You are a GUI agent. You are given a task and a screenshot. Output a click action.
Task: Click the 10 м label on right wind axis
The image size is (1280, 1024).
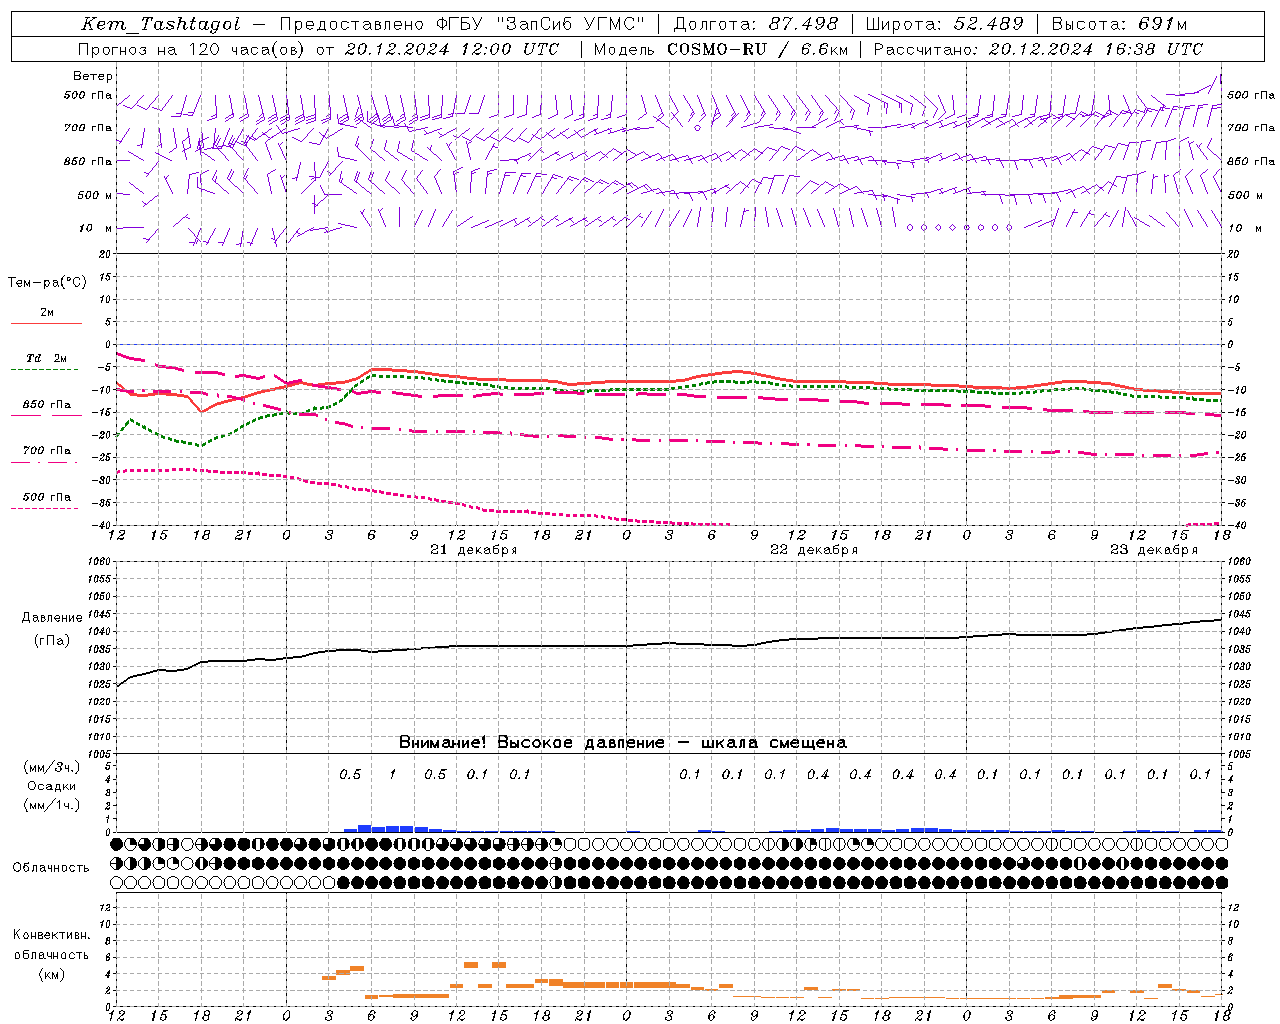click(1244, 228)
